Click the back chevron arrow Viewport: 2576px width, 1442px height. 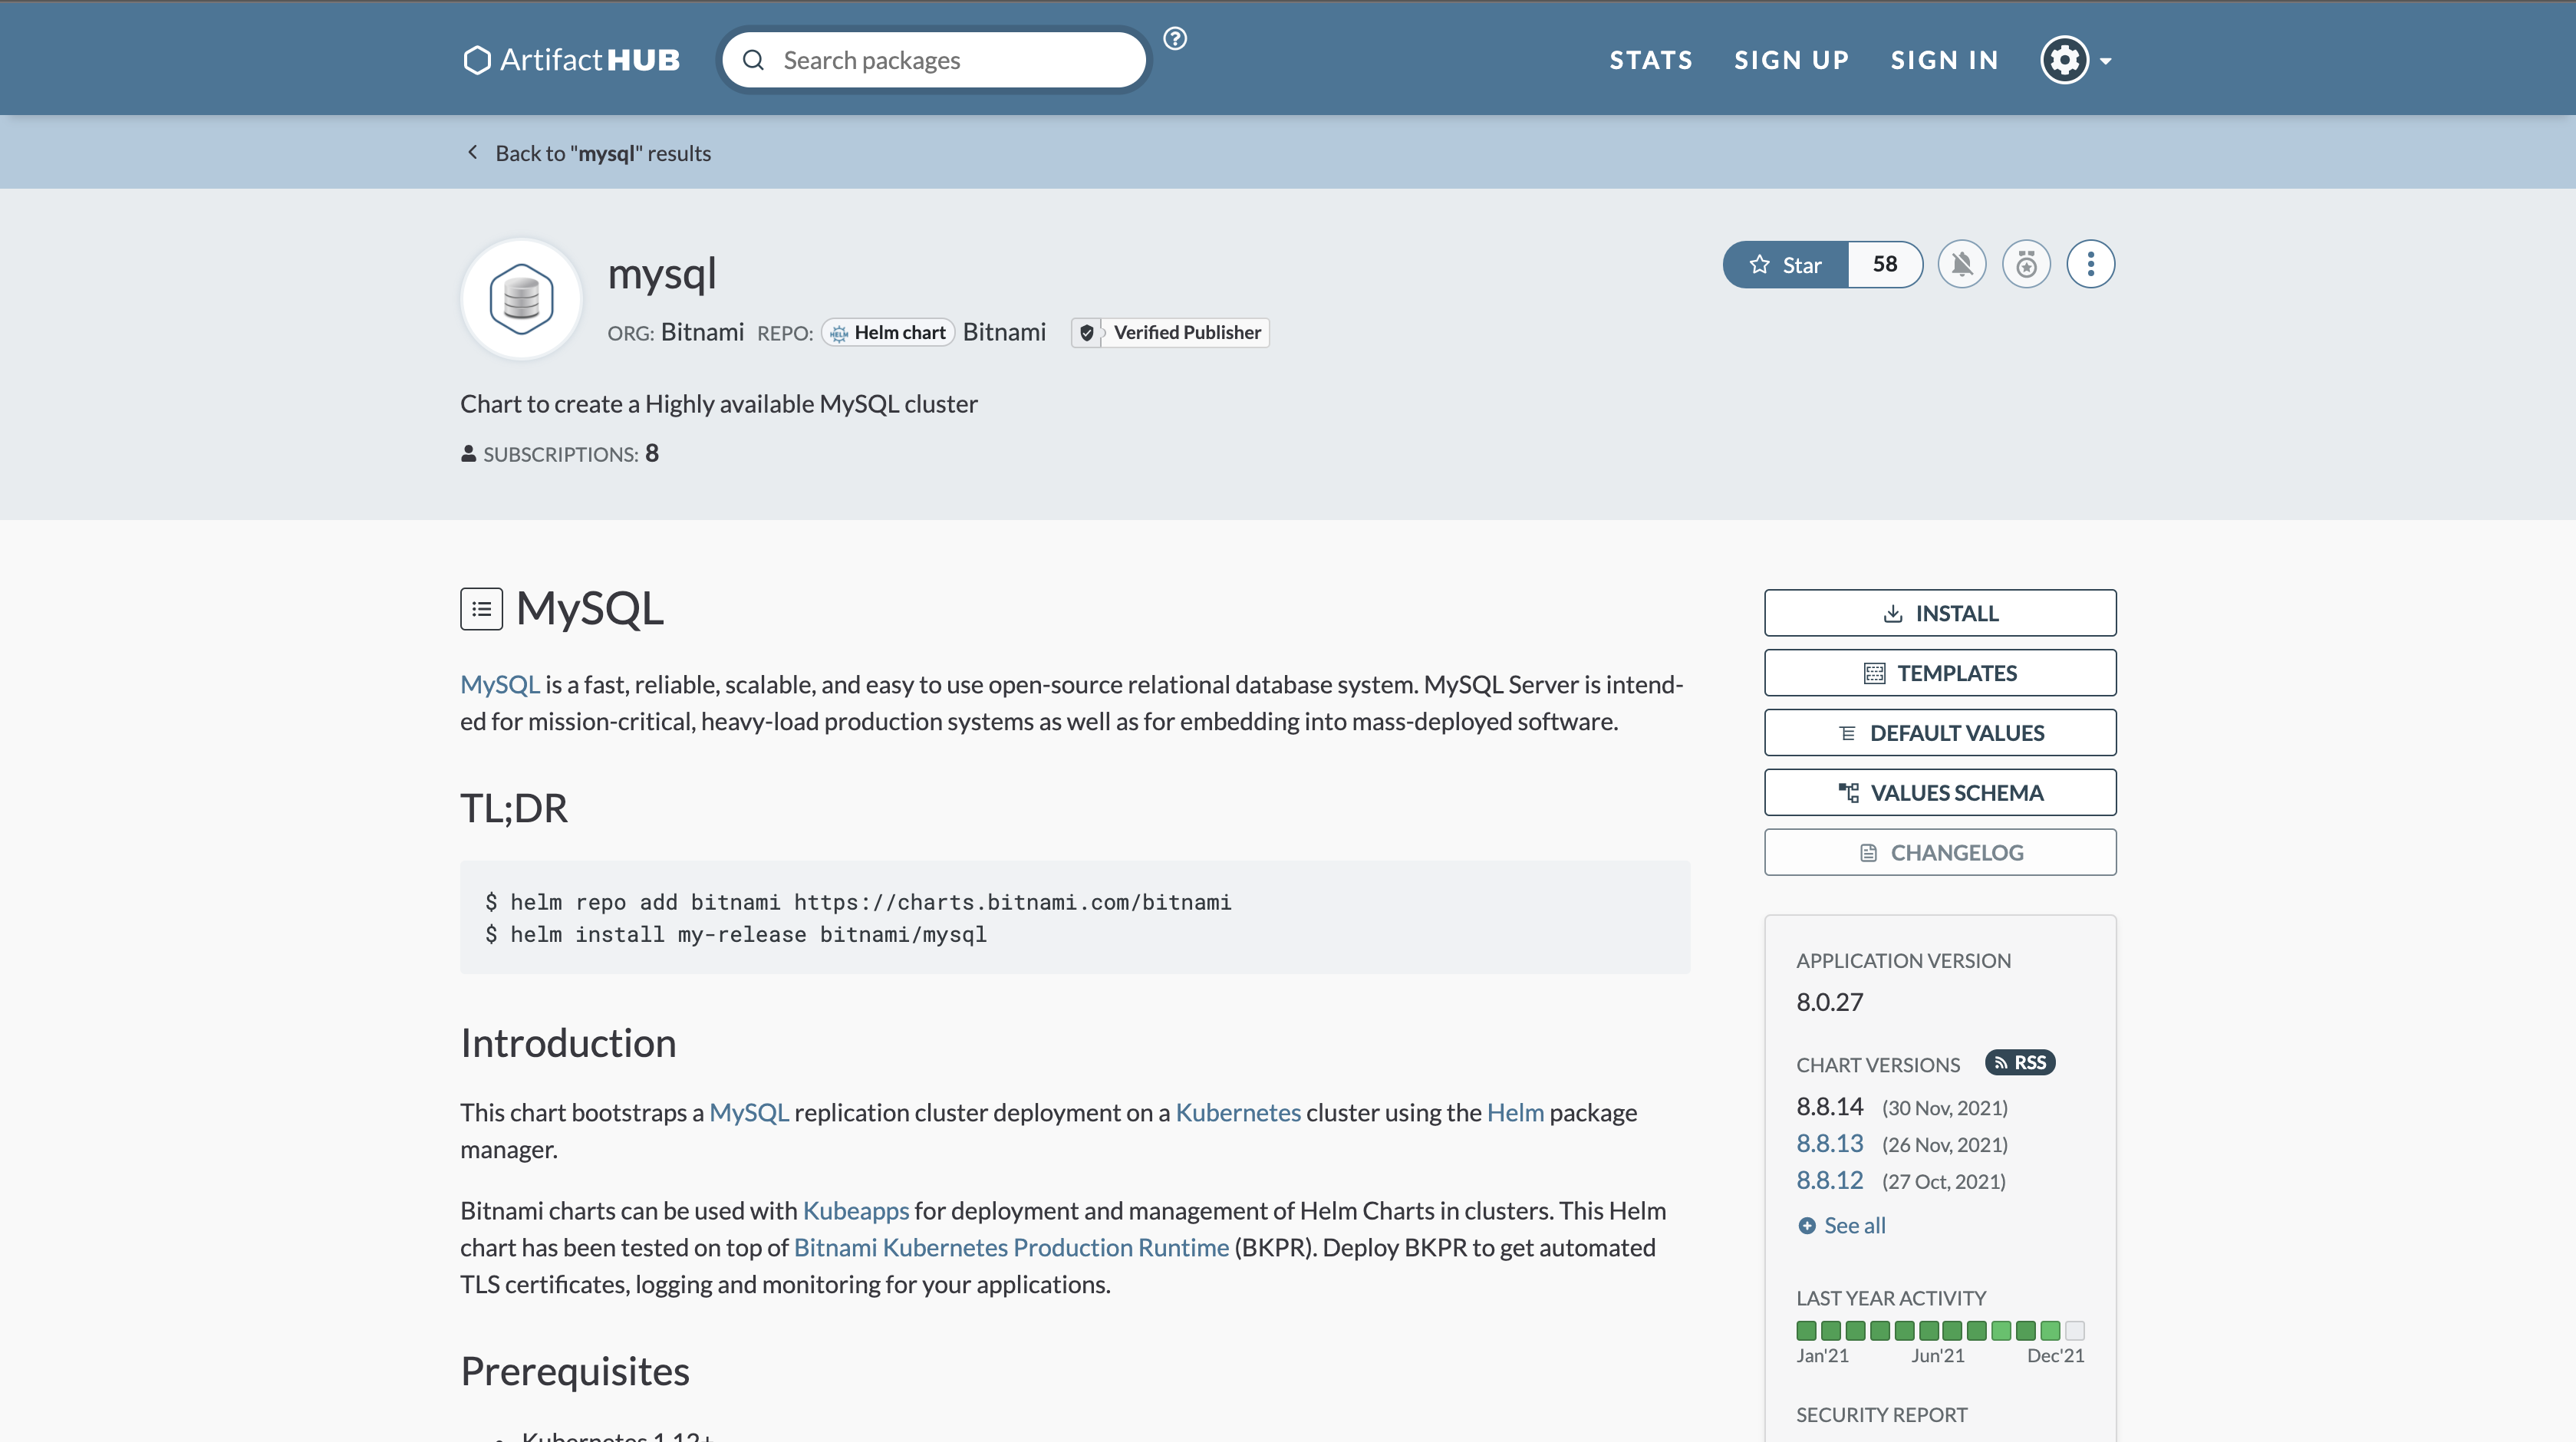point(473,152)
